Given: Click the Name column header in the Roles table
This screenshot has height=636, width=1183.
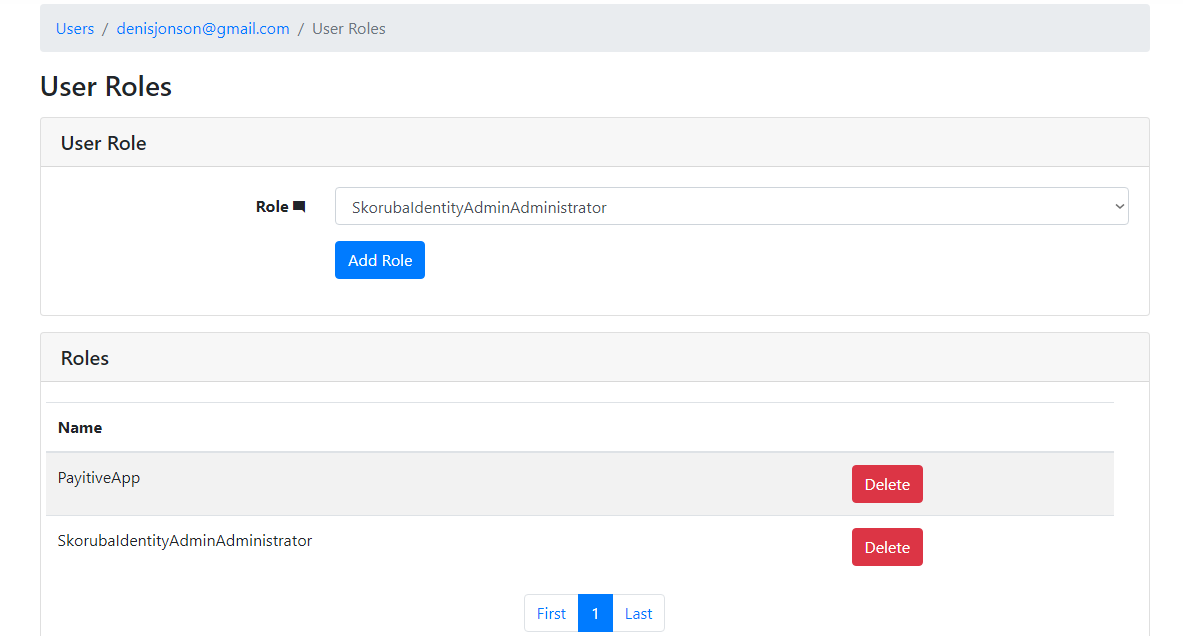Looking at the screenshot, I should pos(80,427).
